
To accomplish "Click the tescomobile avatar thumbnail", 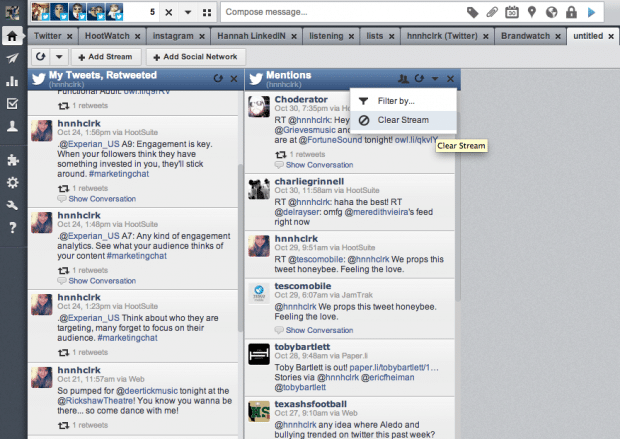I will (259, 293).
